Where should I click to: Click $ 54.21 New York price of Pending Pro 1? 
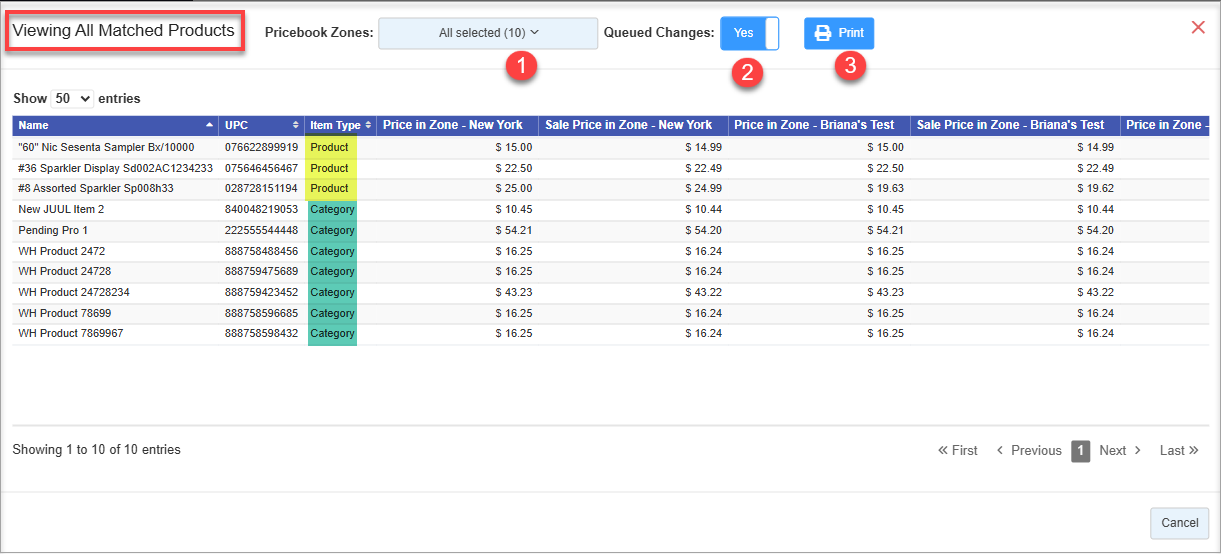(x=514, y=230)
